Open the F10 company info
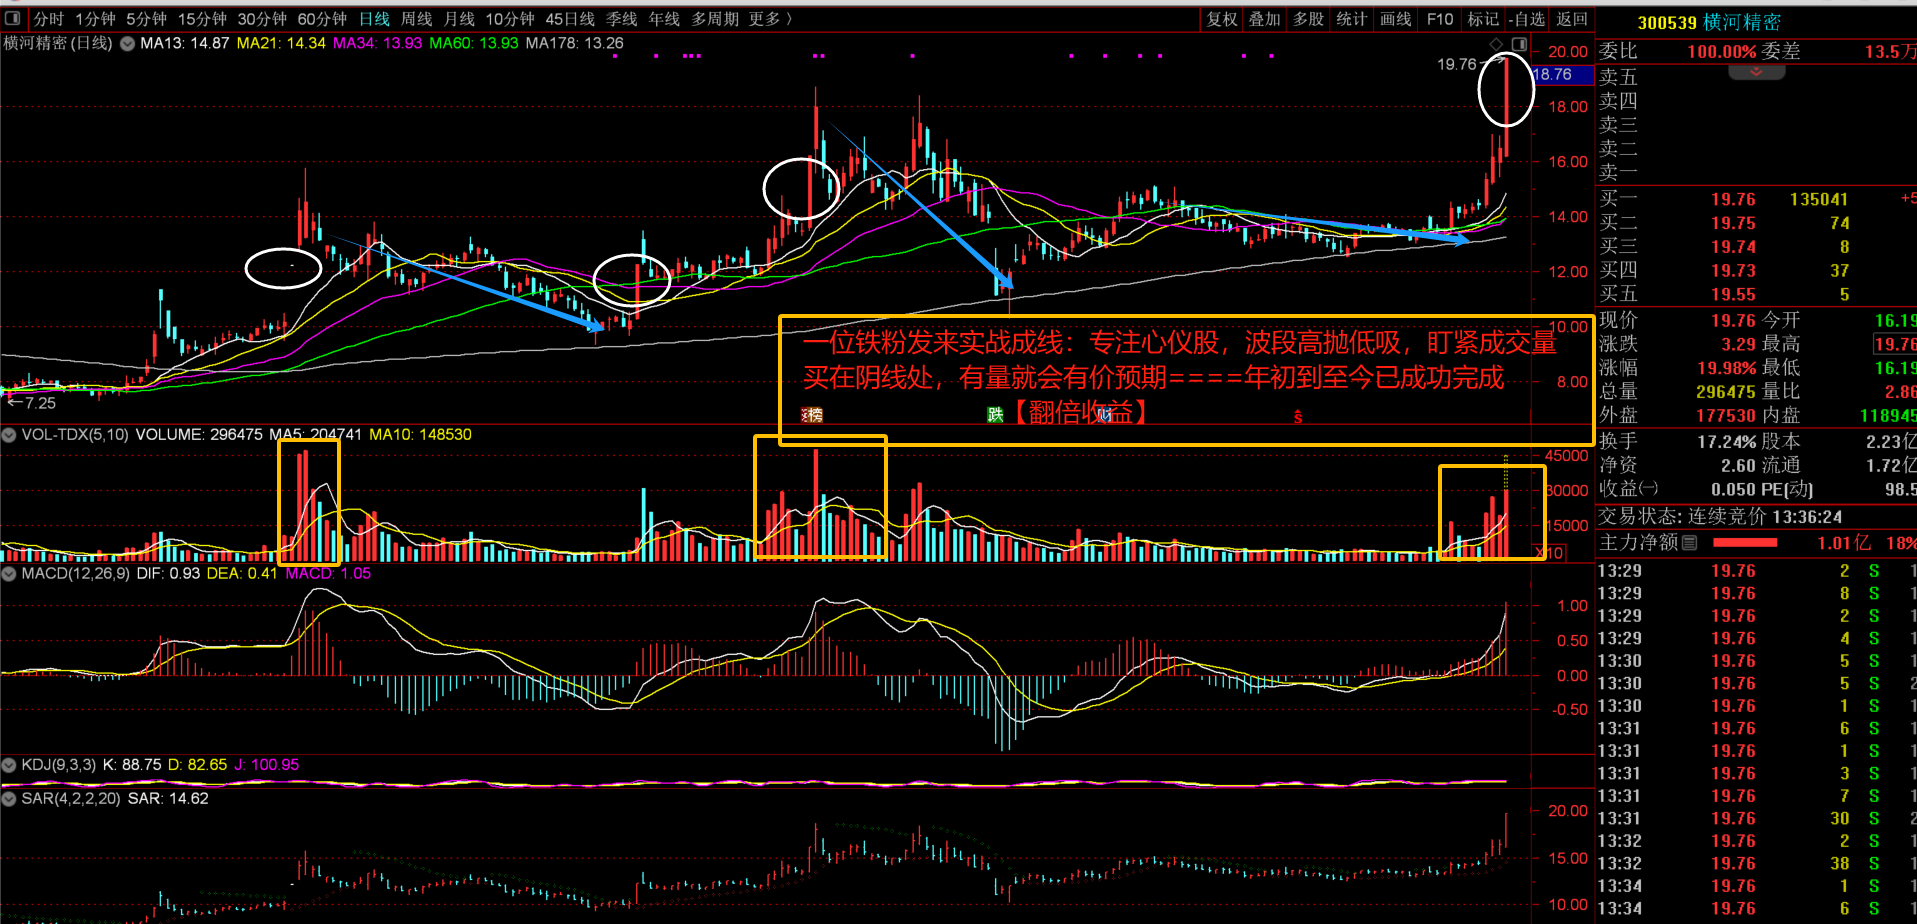This screenshot has height=924, width=1917. click(x=1440, y=19)
